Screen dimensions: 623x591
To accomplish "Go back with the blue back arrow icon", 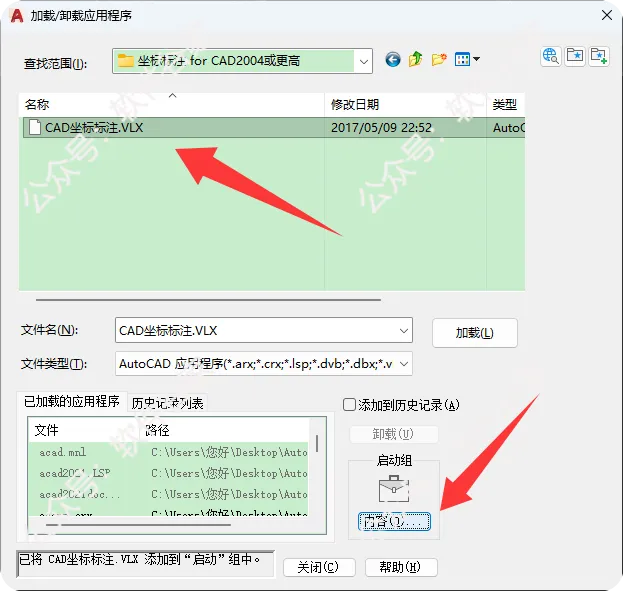I will [393, 60].
